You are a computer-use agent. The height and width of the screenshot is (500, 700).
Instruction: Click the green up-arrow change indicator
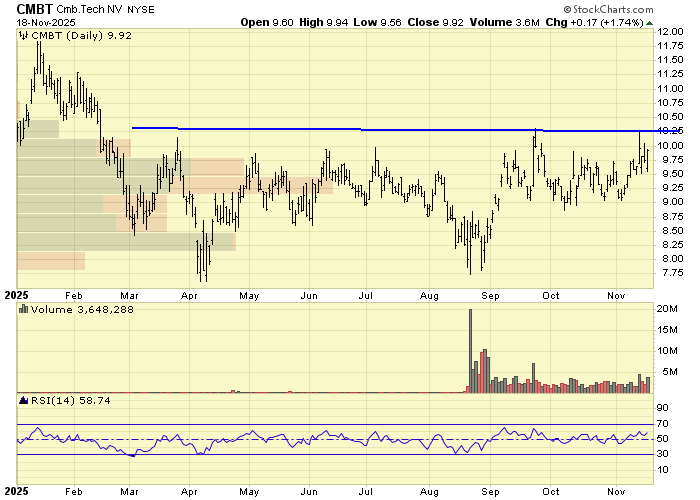tap(649, 23)
